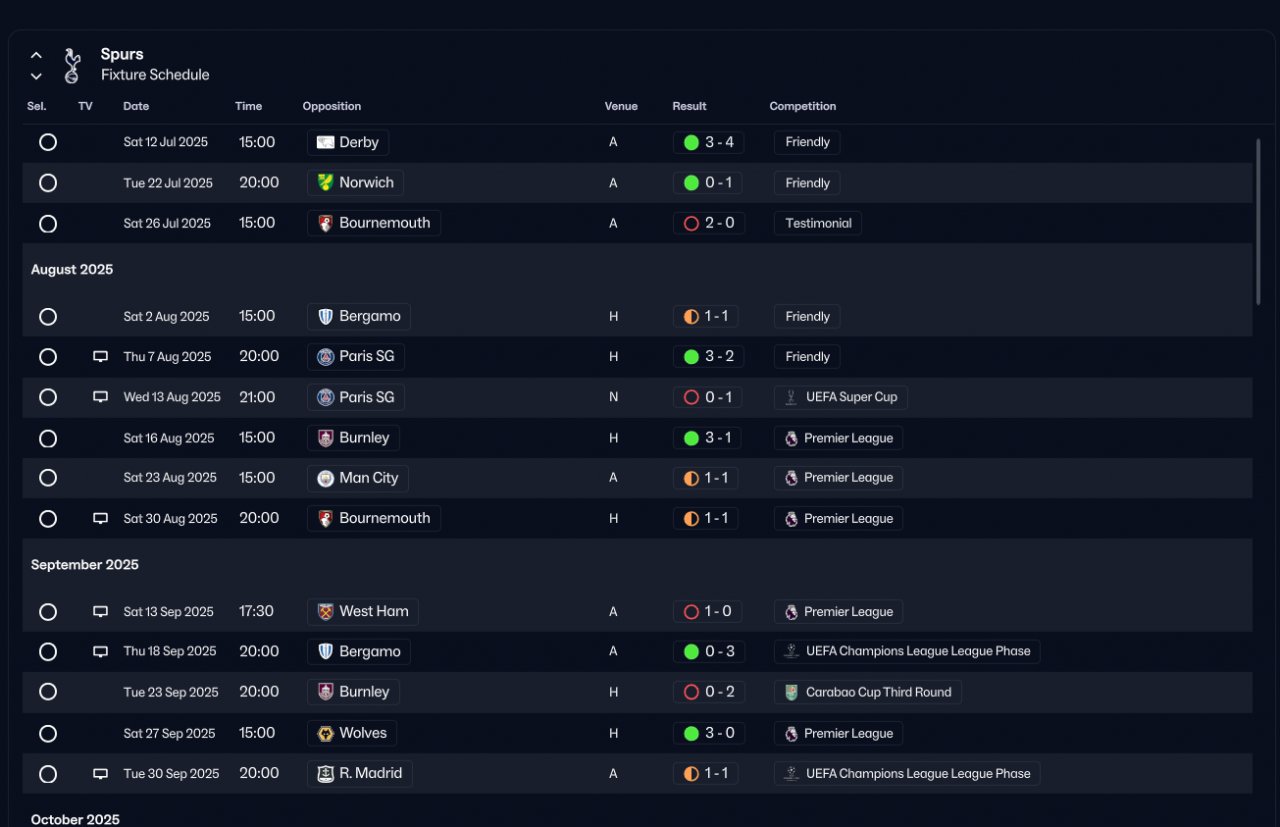Screen dimensions: 1280x827
Task: Click the Wolves club badge
Action: tap(325, 734)
